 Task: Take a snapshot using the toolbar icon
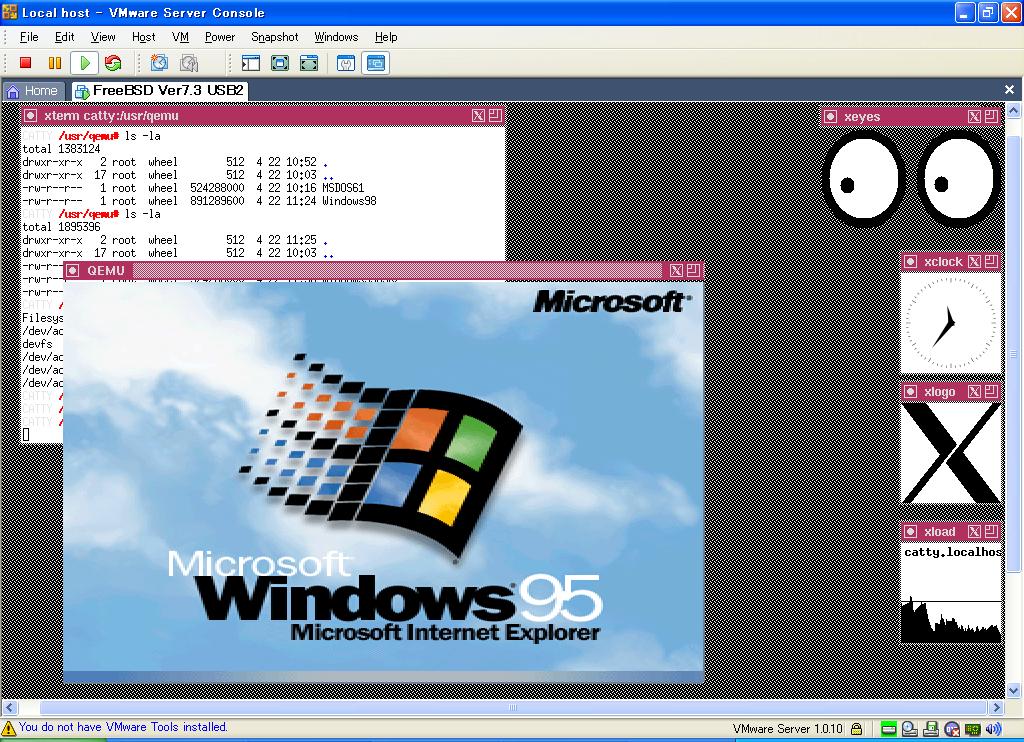159,63
